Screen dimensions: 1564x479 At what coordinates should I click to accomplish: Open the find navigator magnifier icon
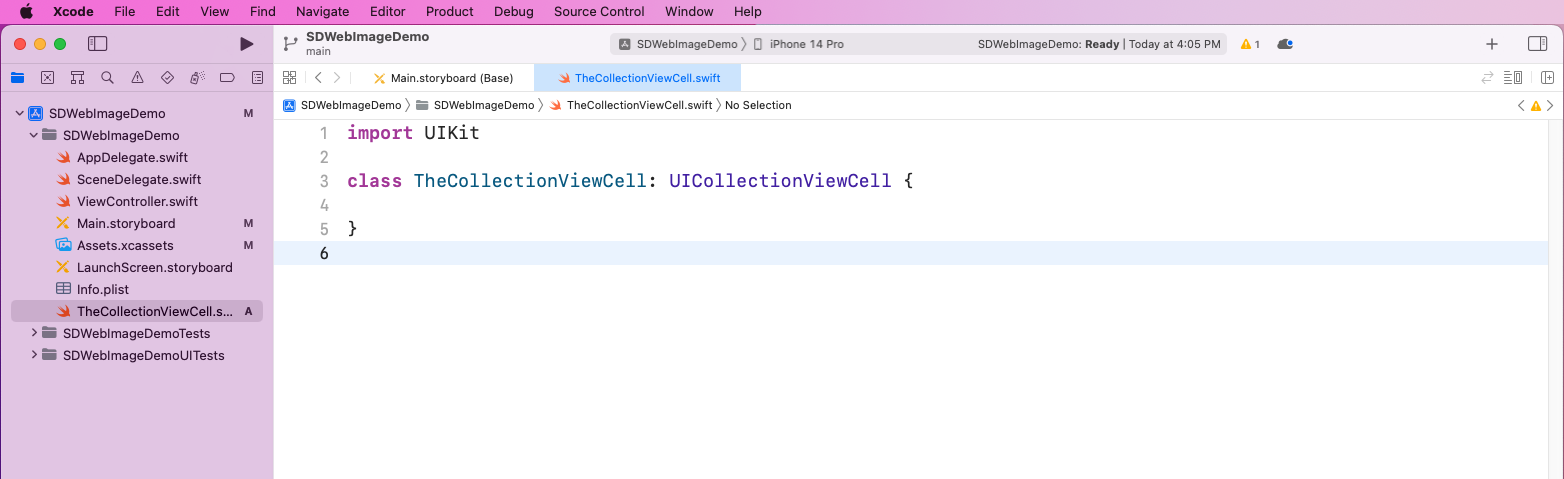[107, 77]
